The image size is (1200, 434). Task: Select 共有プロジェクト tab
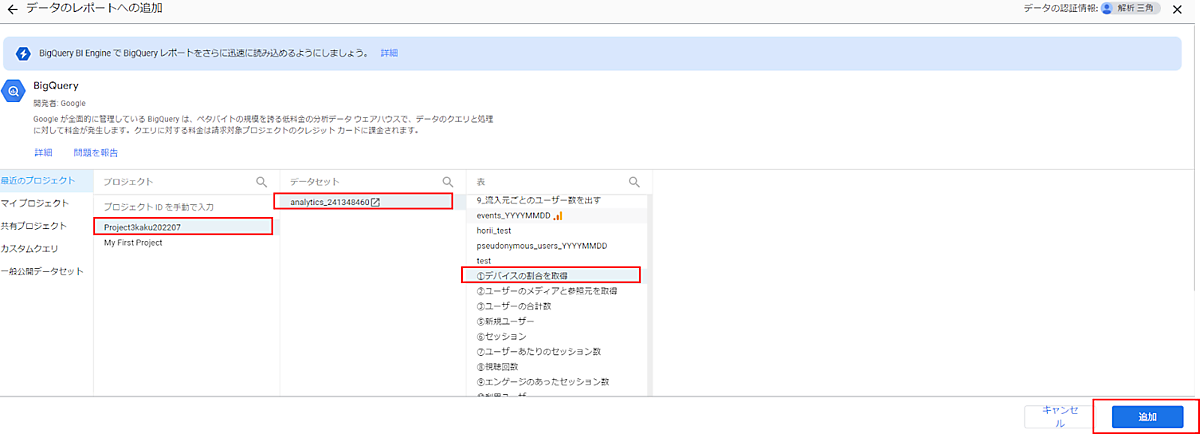tap(46, 226)
